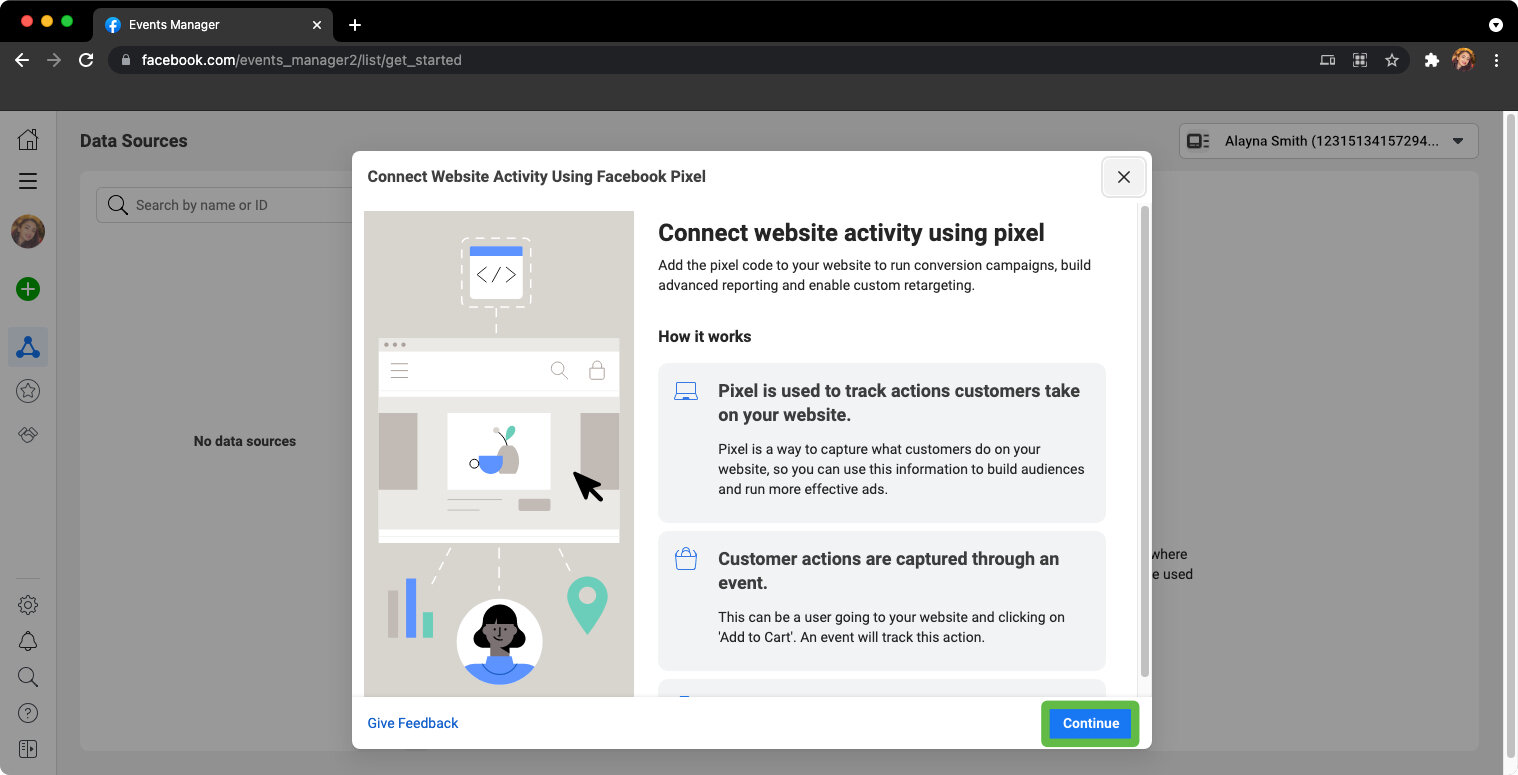Click the address bar URL
Screen dimensions: 1518x775
[x=301, y=60]
